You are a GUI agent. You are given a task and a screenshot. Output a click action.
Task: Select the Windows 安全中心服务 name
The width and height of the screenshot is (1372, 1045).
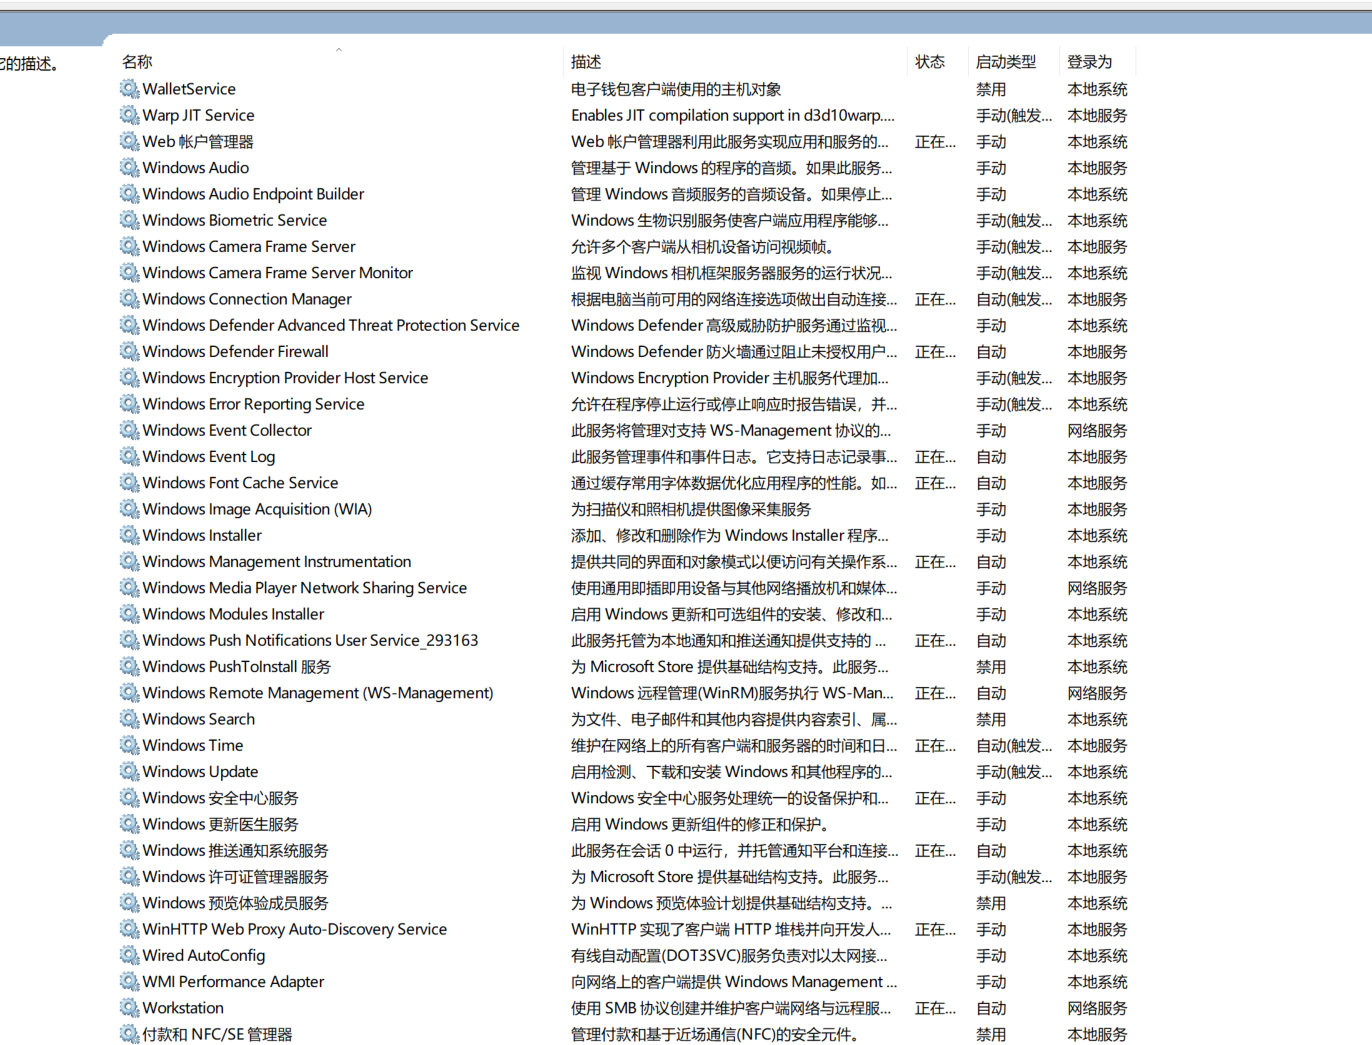click(x=220, y=798)
